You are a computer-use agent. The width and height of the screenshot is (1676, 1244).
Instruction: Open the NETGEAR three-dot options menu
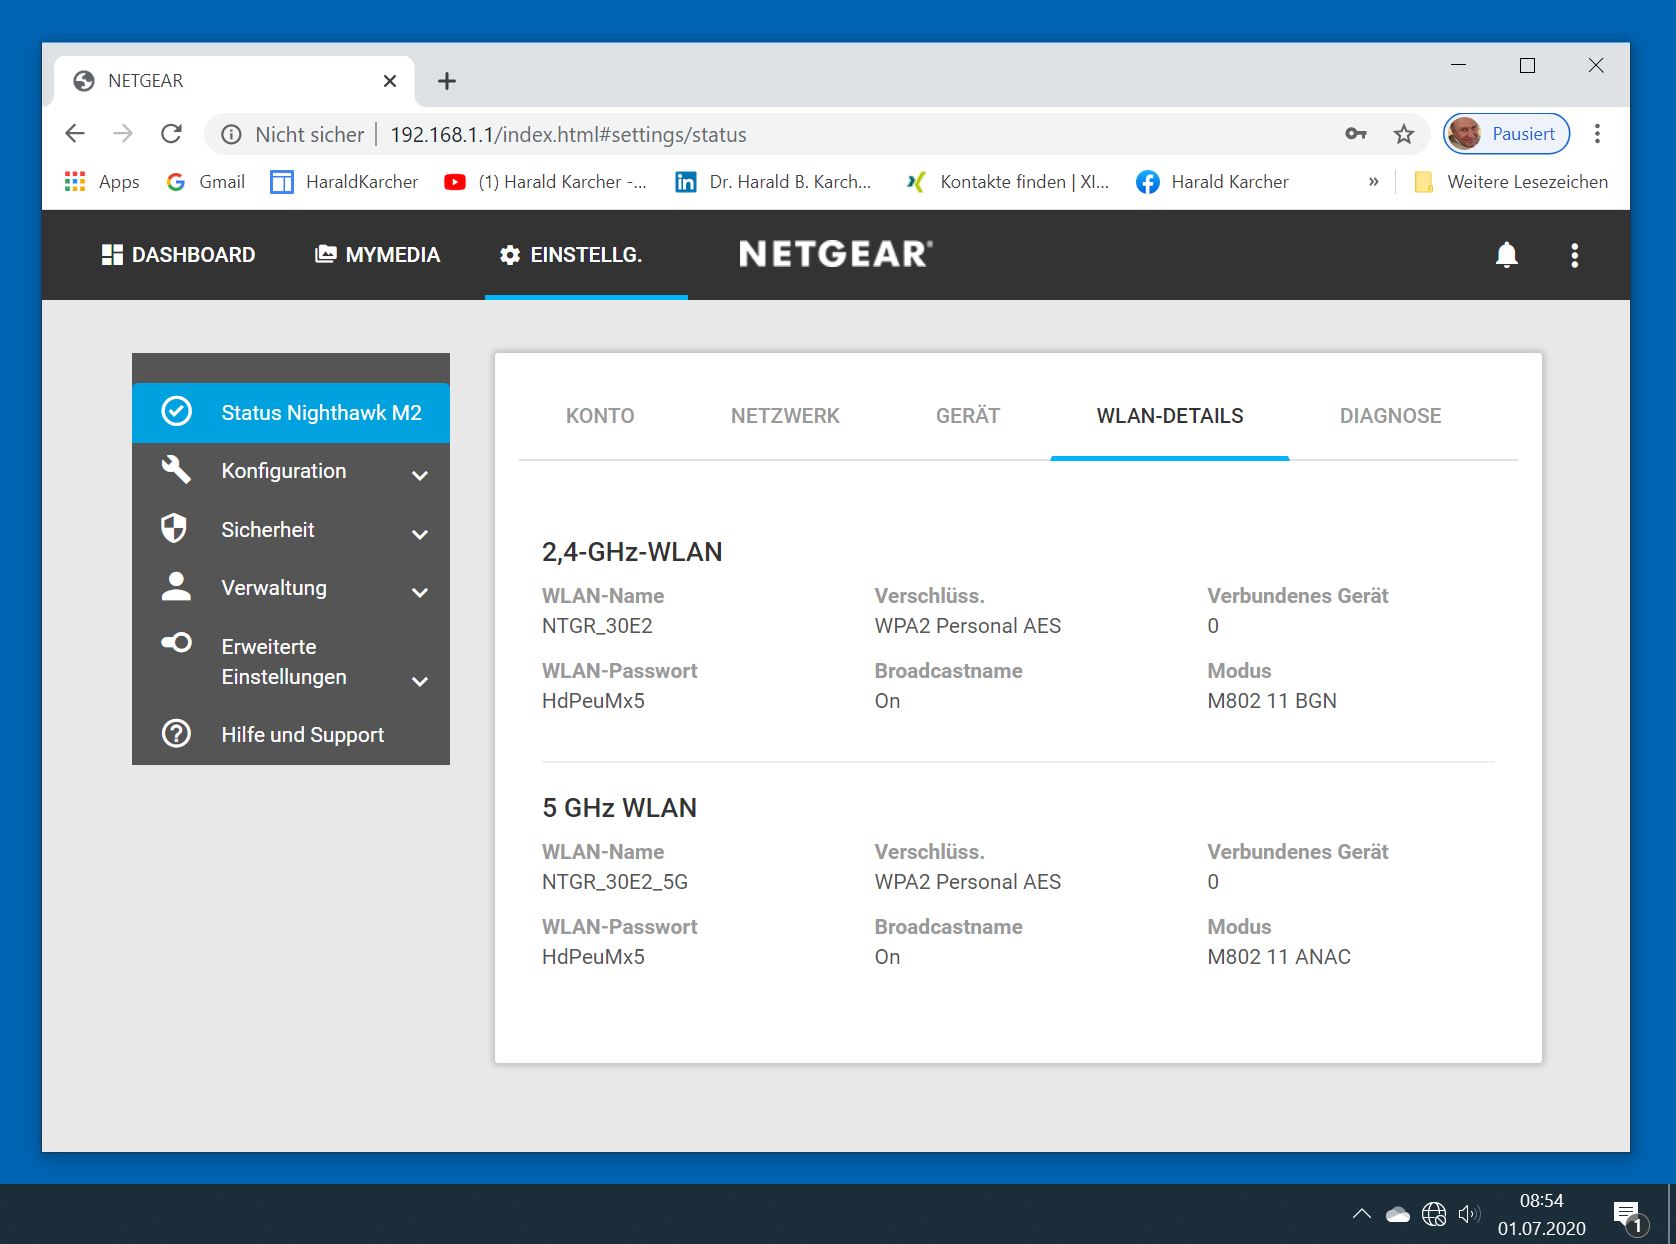tap(1574, 255)
